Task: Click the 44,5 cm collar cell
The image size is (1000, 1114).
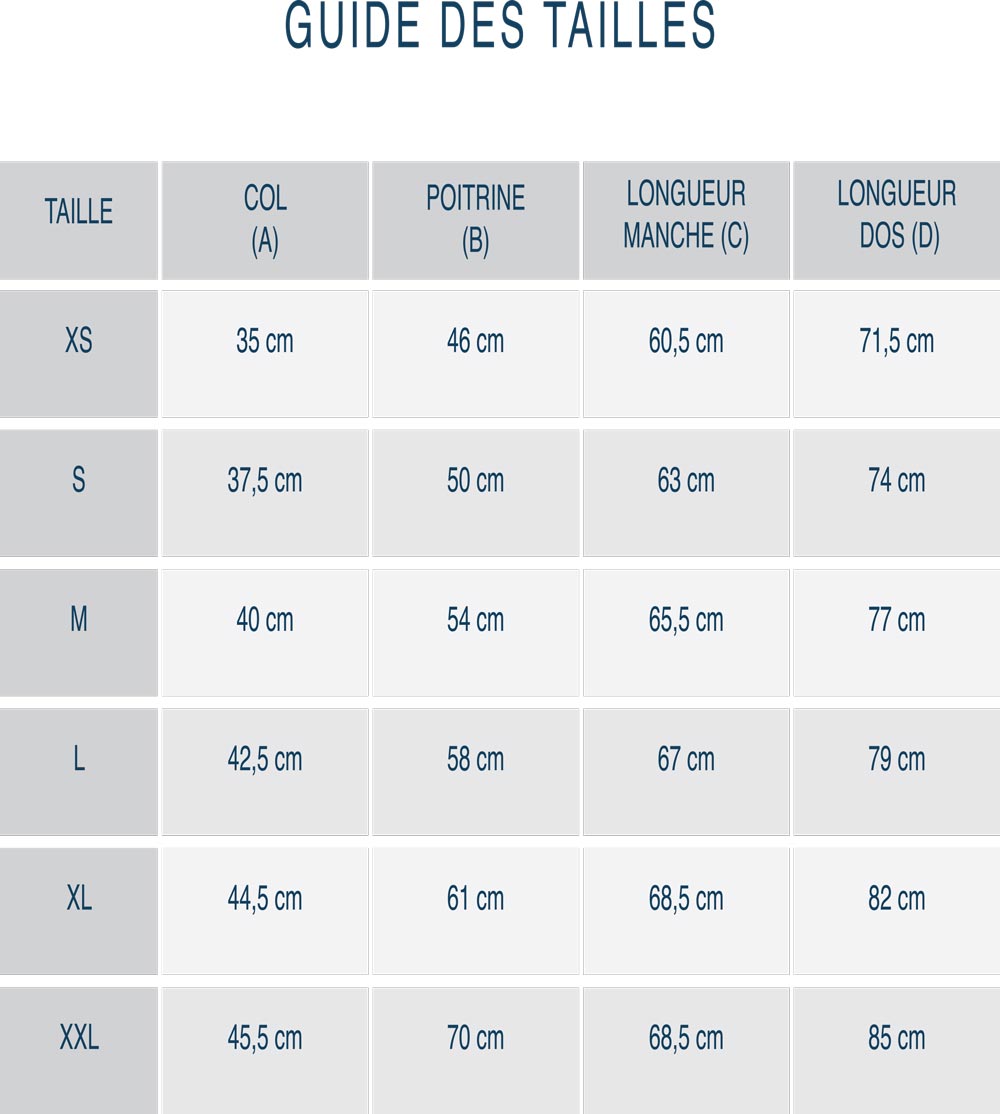Action: pos(265,898)
